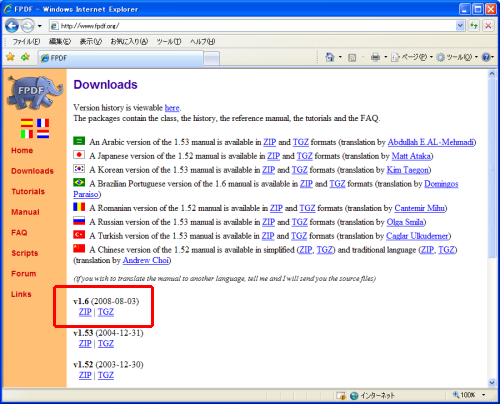Click the Home page house icon
Image resolution: width=500 pixels, height=404 pixels.
pos(330,57)
